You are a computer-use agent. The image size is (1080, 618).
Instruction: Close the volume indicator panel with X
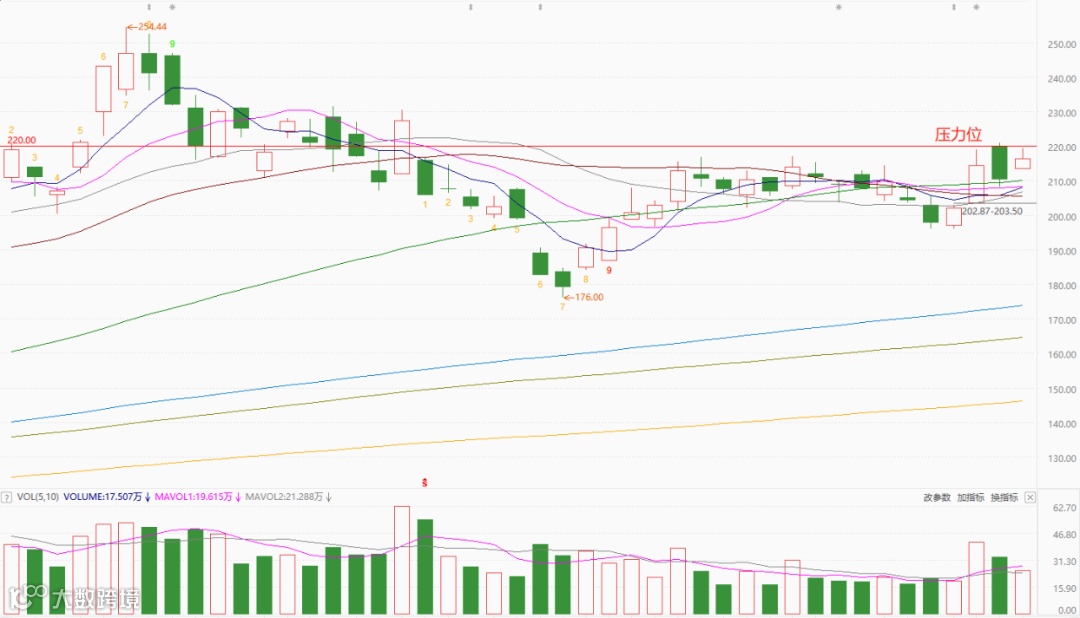1030,497
